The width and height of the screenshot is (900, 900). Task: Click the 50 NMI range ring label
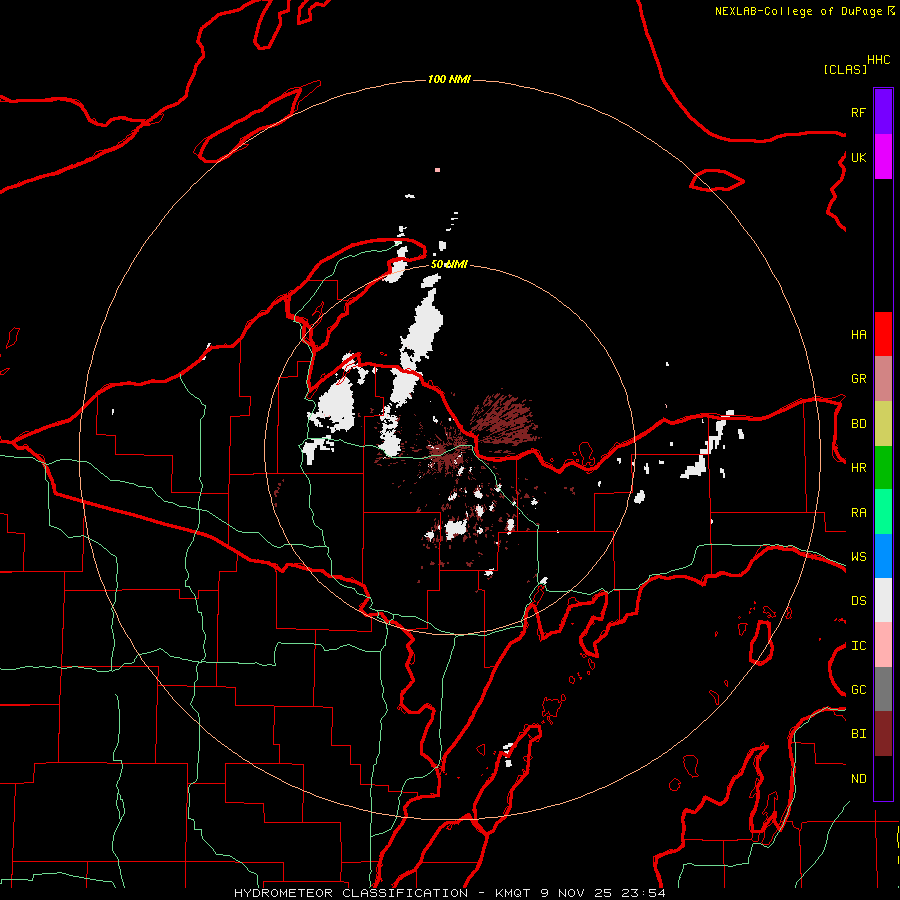pos(449,264)
